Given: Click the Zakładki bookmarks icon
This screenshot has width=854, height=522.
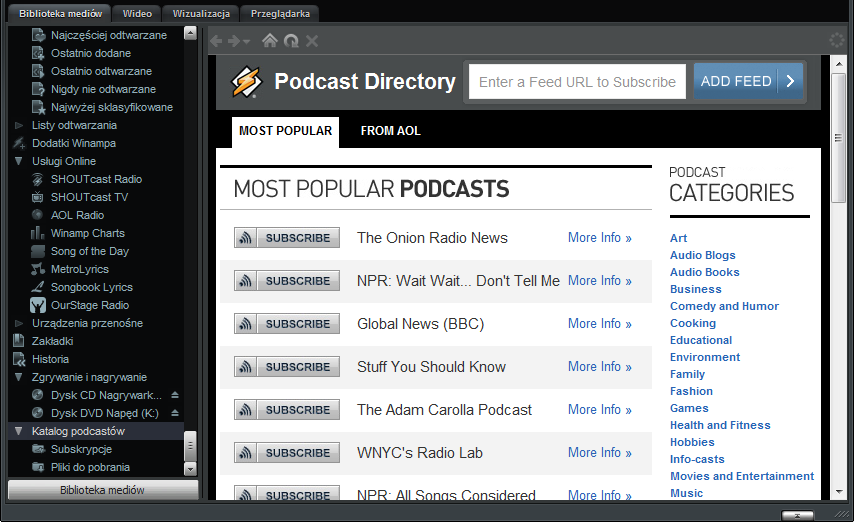Looking at the screenshot, I should point(19,341).
